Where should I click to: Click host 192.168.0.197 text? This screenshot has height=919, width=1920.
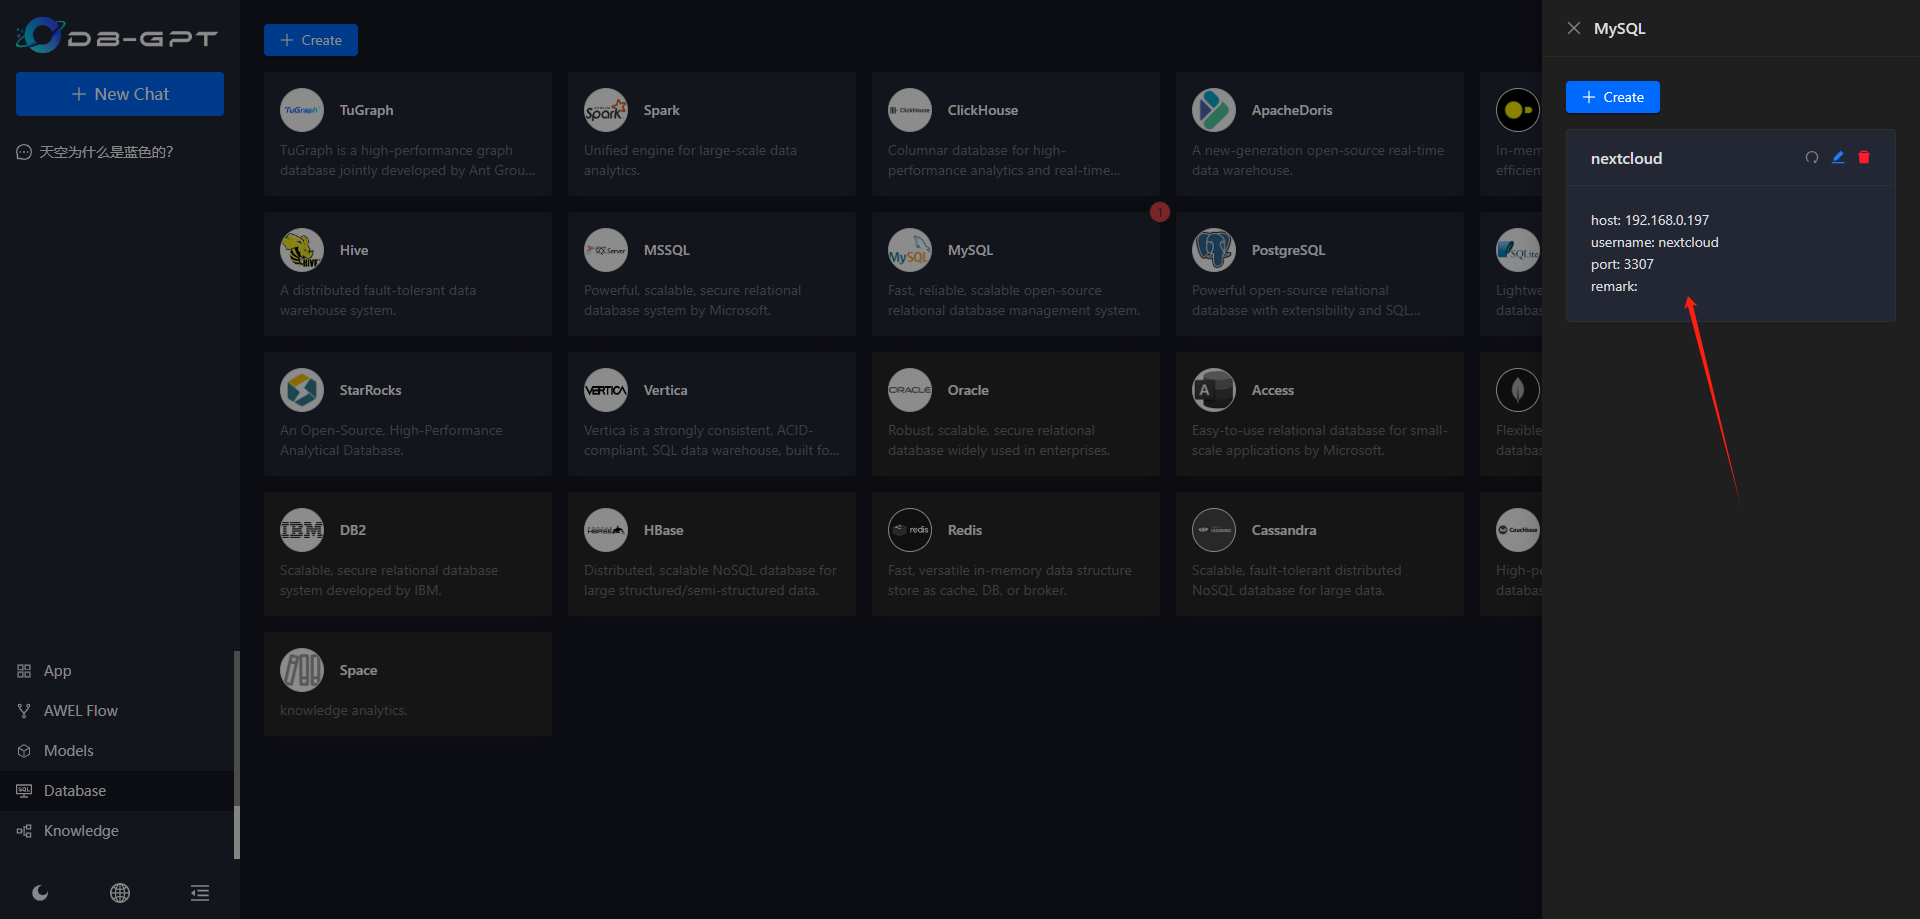coord(1650,220)
